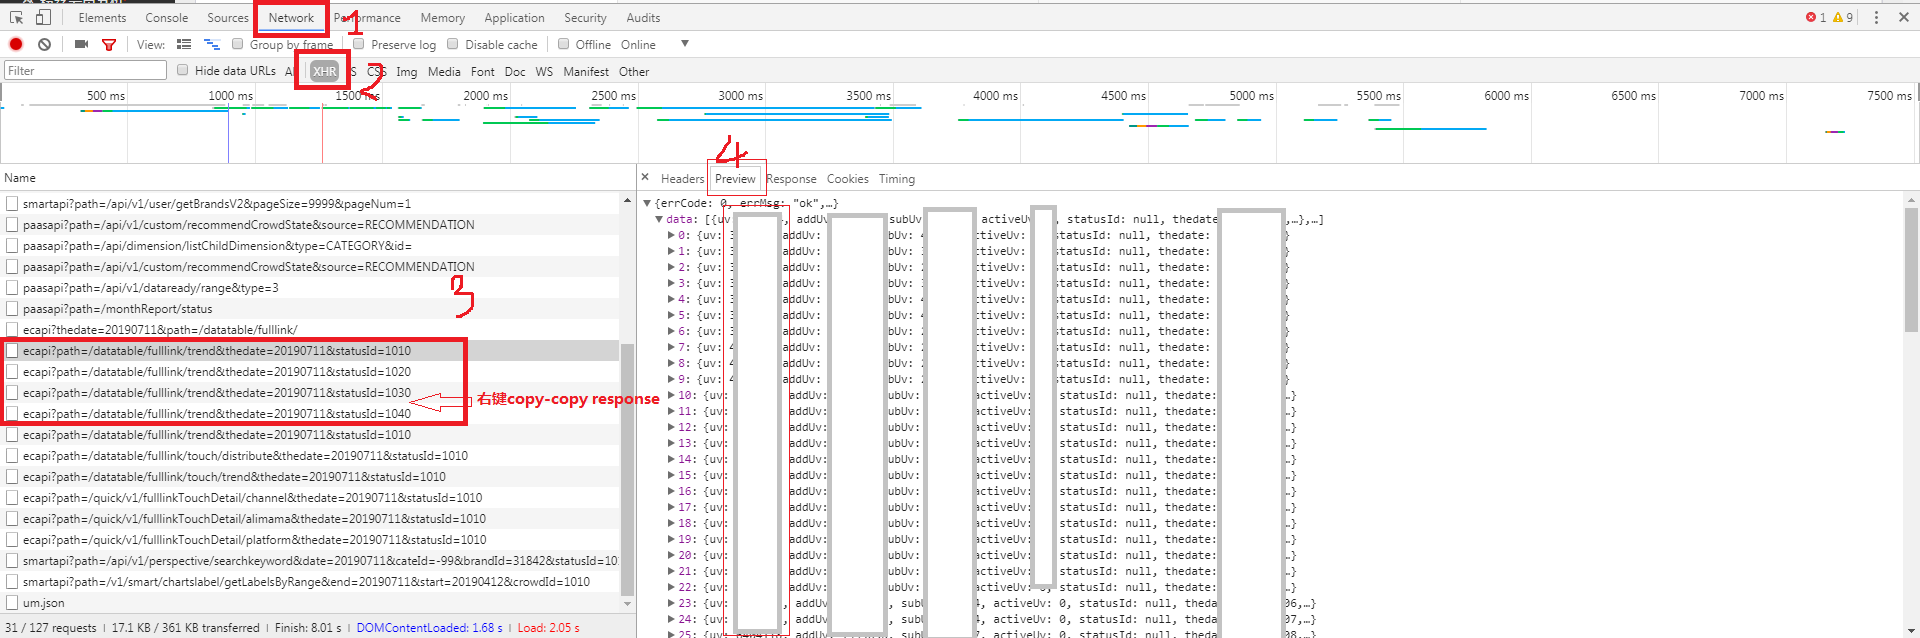The height and width of the screenshot is (638, 1920).
Task: Stop recording the network log
Action: (16, 44)
